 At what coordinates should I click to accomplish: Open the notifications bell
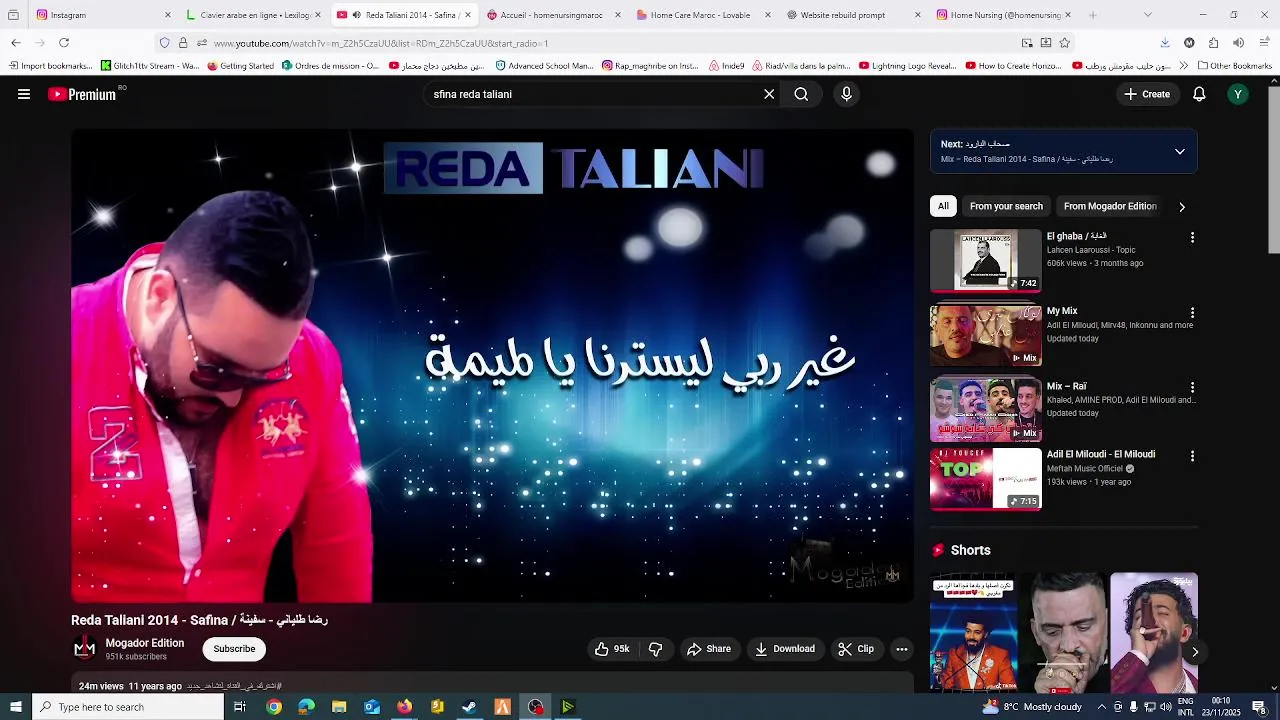coord(1199,94)
